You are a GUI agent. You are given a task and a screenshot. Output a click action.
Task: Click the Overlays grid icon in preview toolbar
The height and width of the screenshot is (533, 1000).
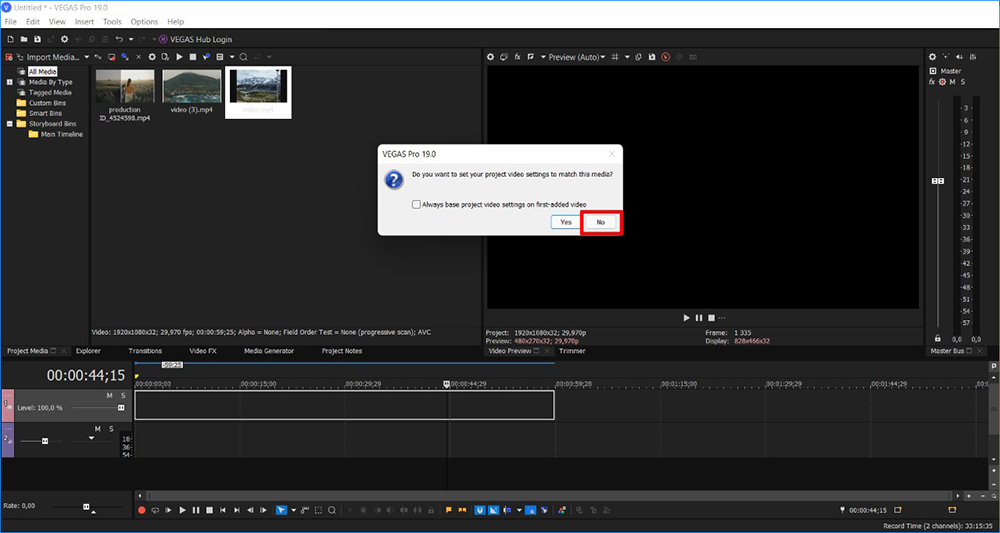coord(616,57)
